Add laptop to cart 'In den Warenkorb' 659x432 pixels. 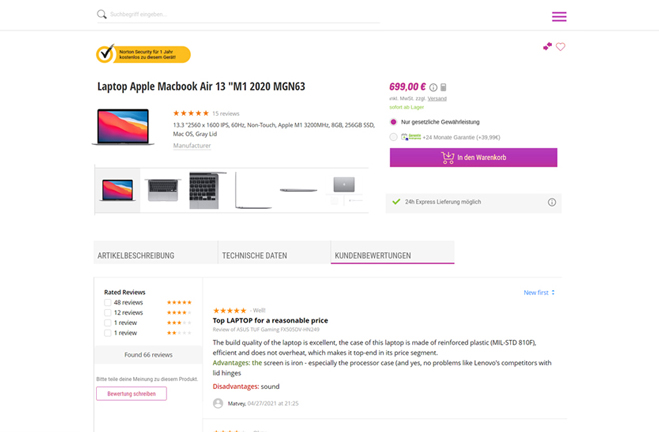click(473, 158)
